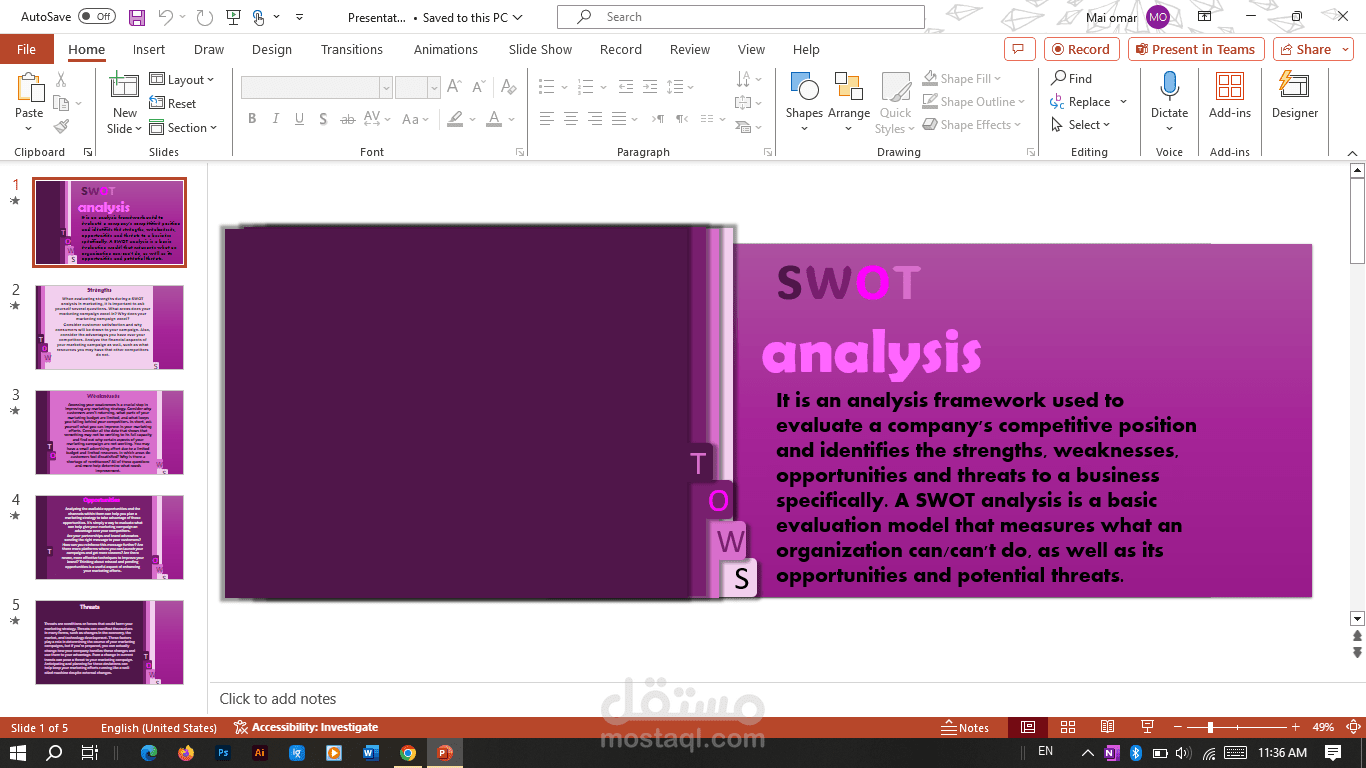Screen dimensions: 1366x768
Task: Switch to Normal view icon
Action: click(1027, 727)
